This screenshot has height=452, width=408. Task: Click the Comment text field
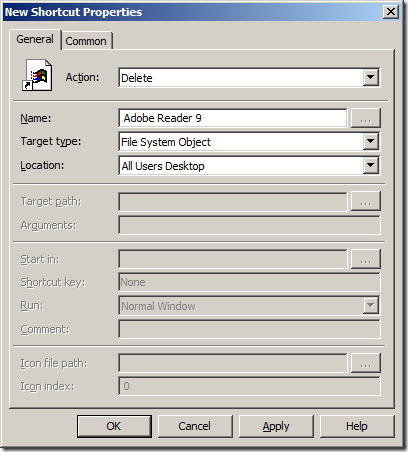[x=249, y=329]
